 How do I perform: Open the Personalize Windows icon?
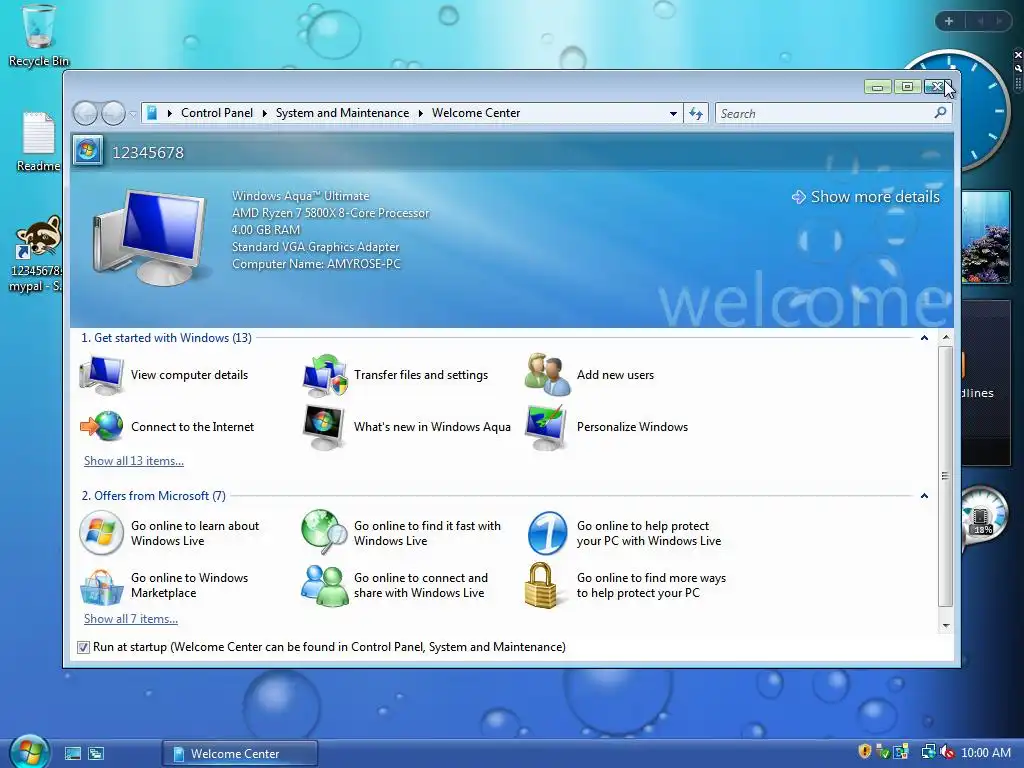(546, 427)
